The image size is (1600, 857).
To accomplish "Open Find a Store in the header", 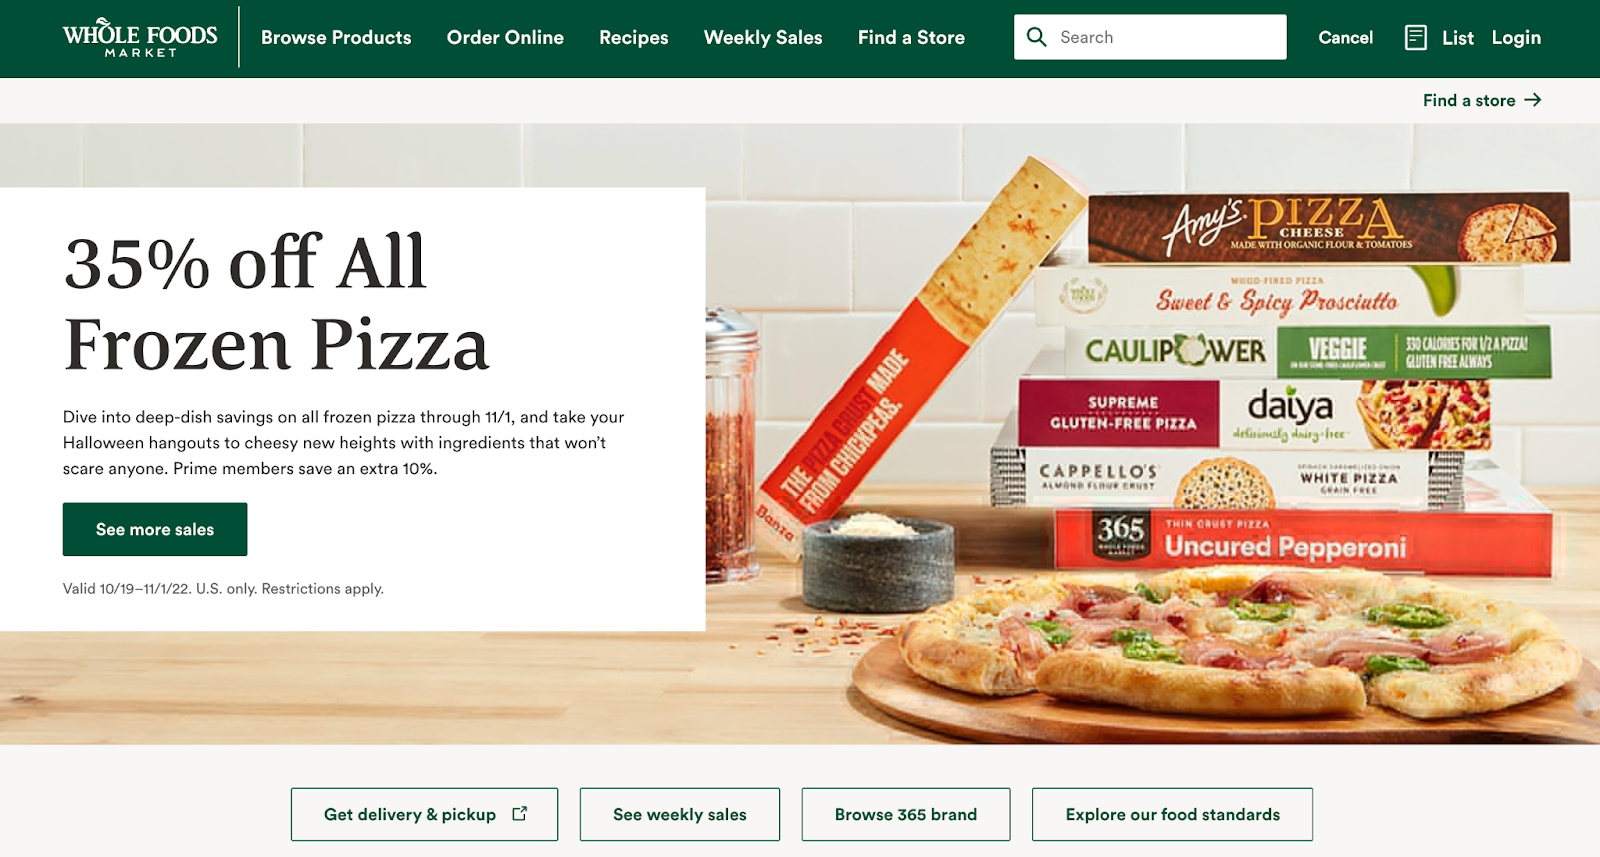I will pos(911,38).
